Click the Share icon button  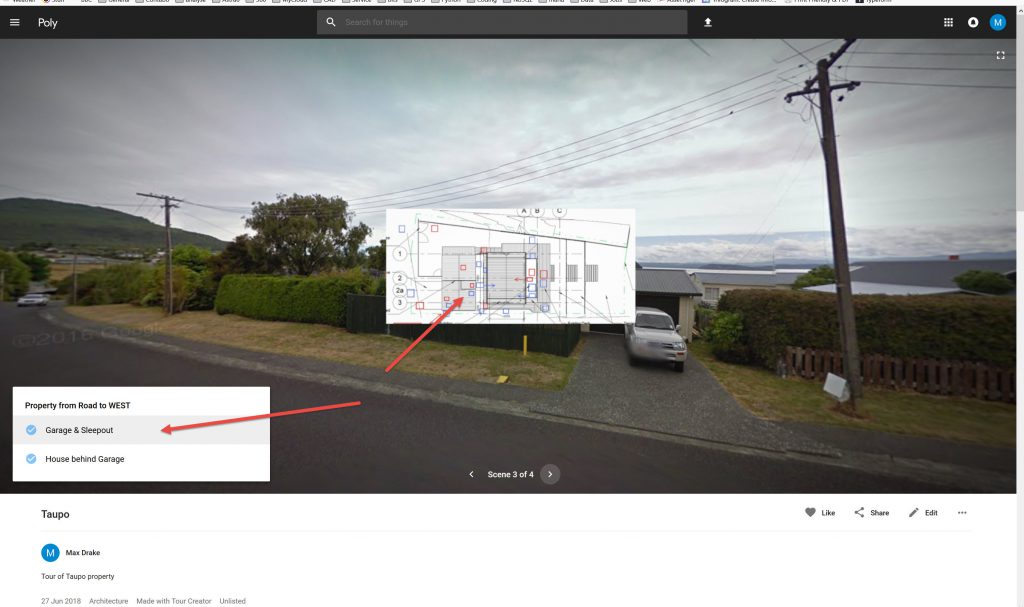point(871,512)
